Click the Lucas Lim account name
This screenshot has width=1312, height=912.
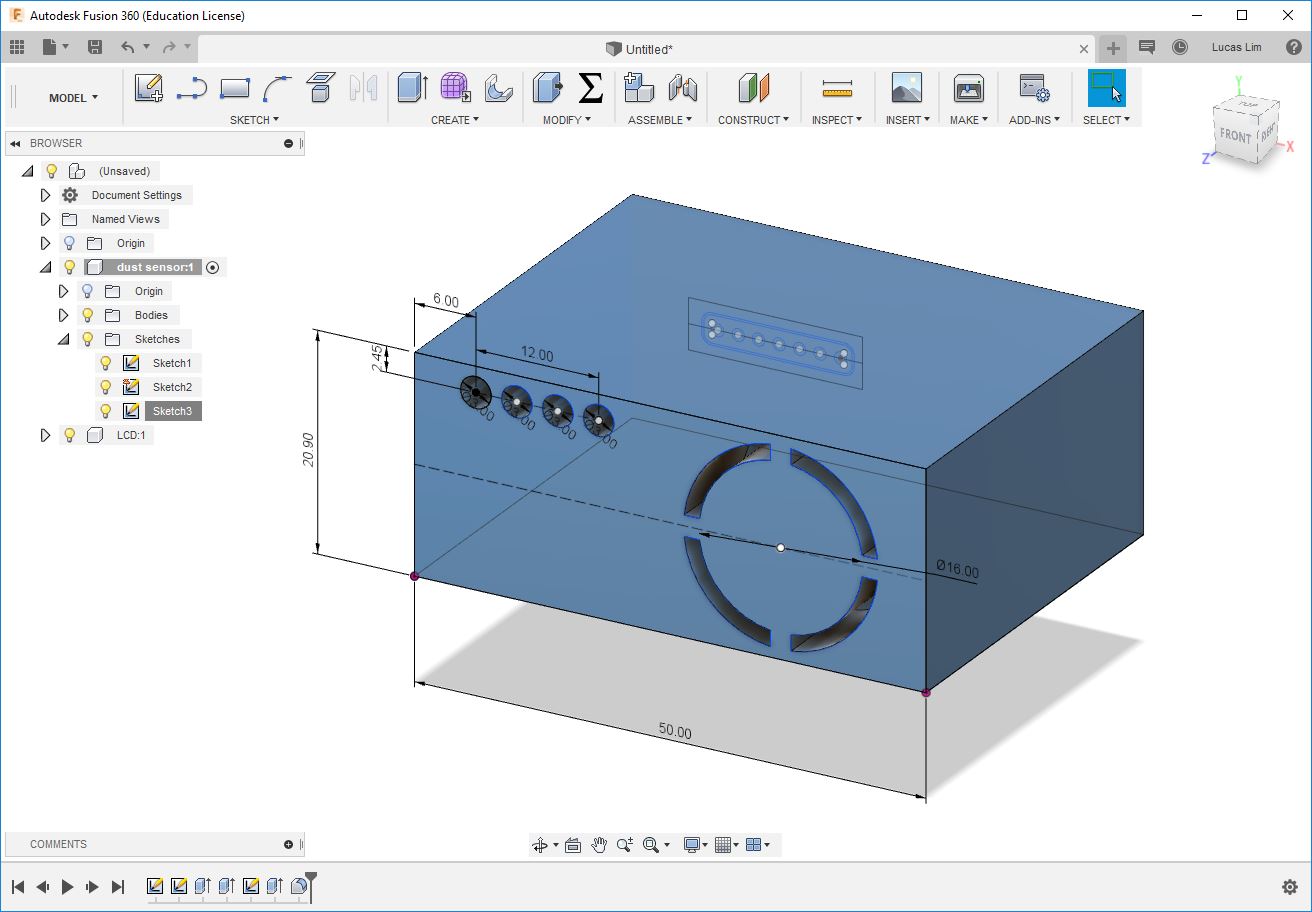[1236, 47]
